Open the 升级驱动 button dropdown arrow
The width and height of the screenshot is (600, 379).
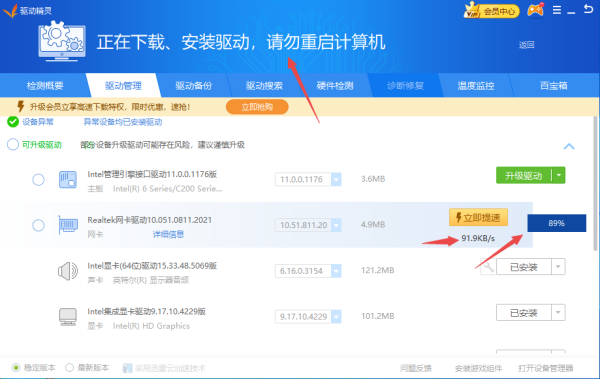pos(559,175)
